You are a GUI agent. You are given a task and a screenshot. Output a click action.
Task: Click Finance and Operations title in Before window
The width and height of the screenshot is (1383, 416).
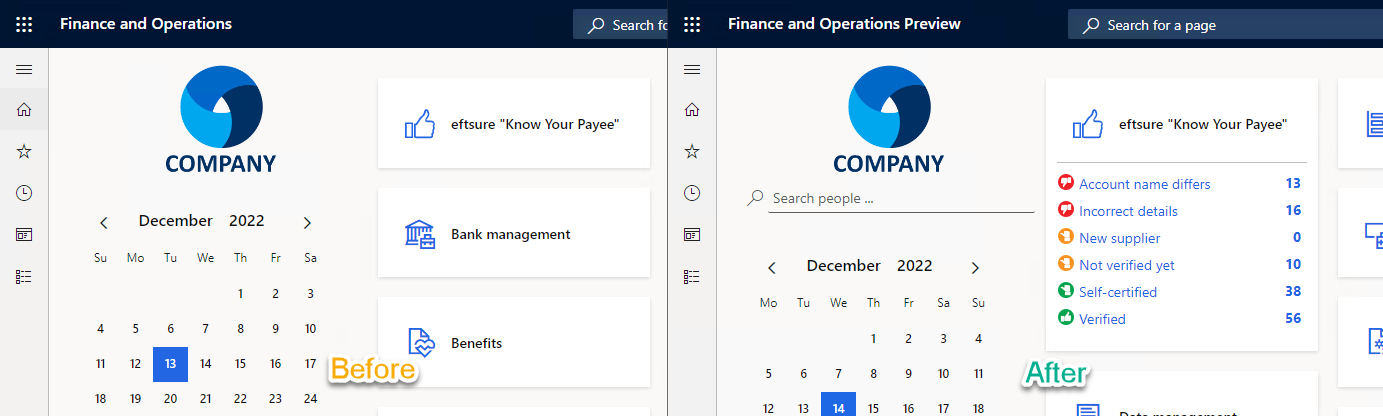(146, 24)
